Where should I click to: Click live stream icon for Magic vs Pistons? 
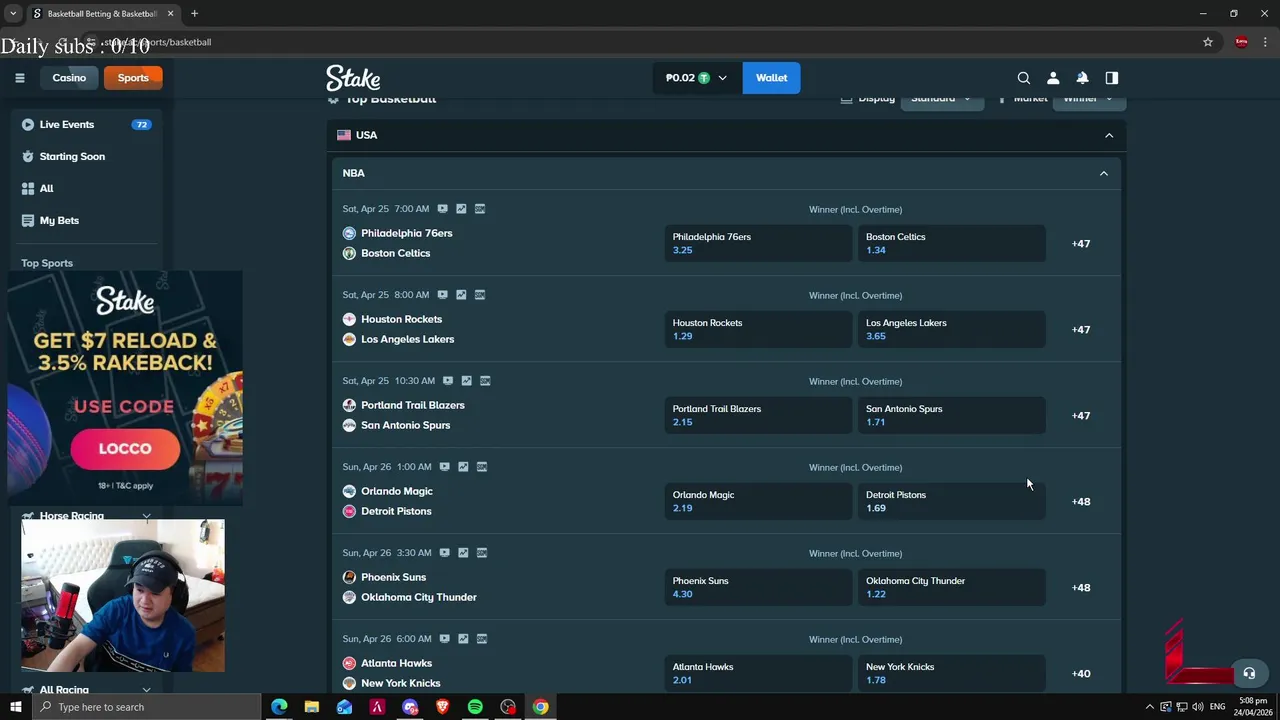coord(444,467)
